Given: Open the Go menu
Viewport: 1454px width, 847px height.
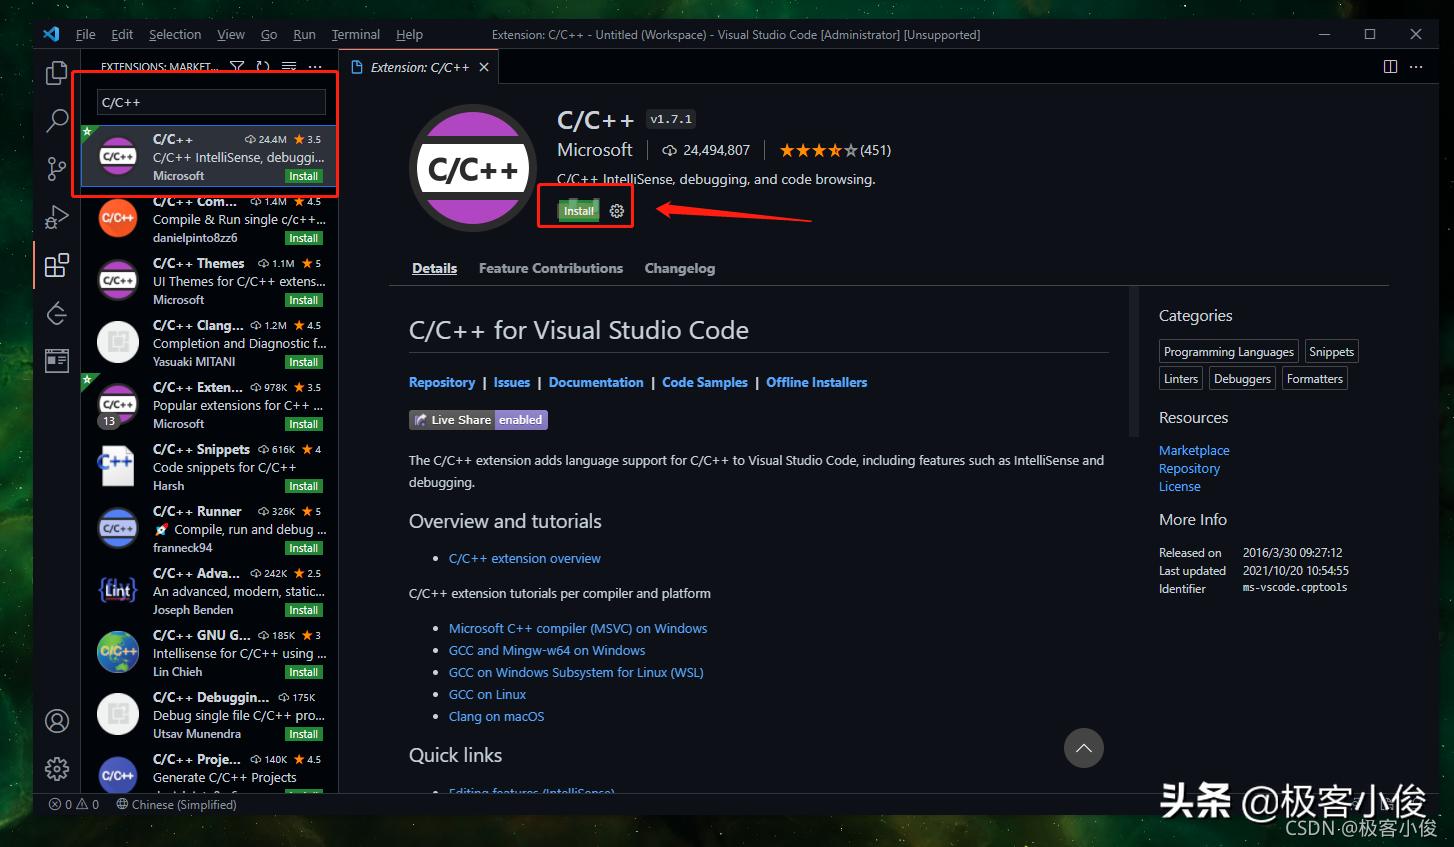Looking at the screenshot, I should click(269, 34).
